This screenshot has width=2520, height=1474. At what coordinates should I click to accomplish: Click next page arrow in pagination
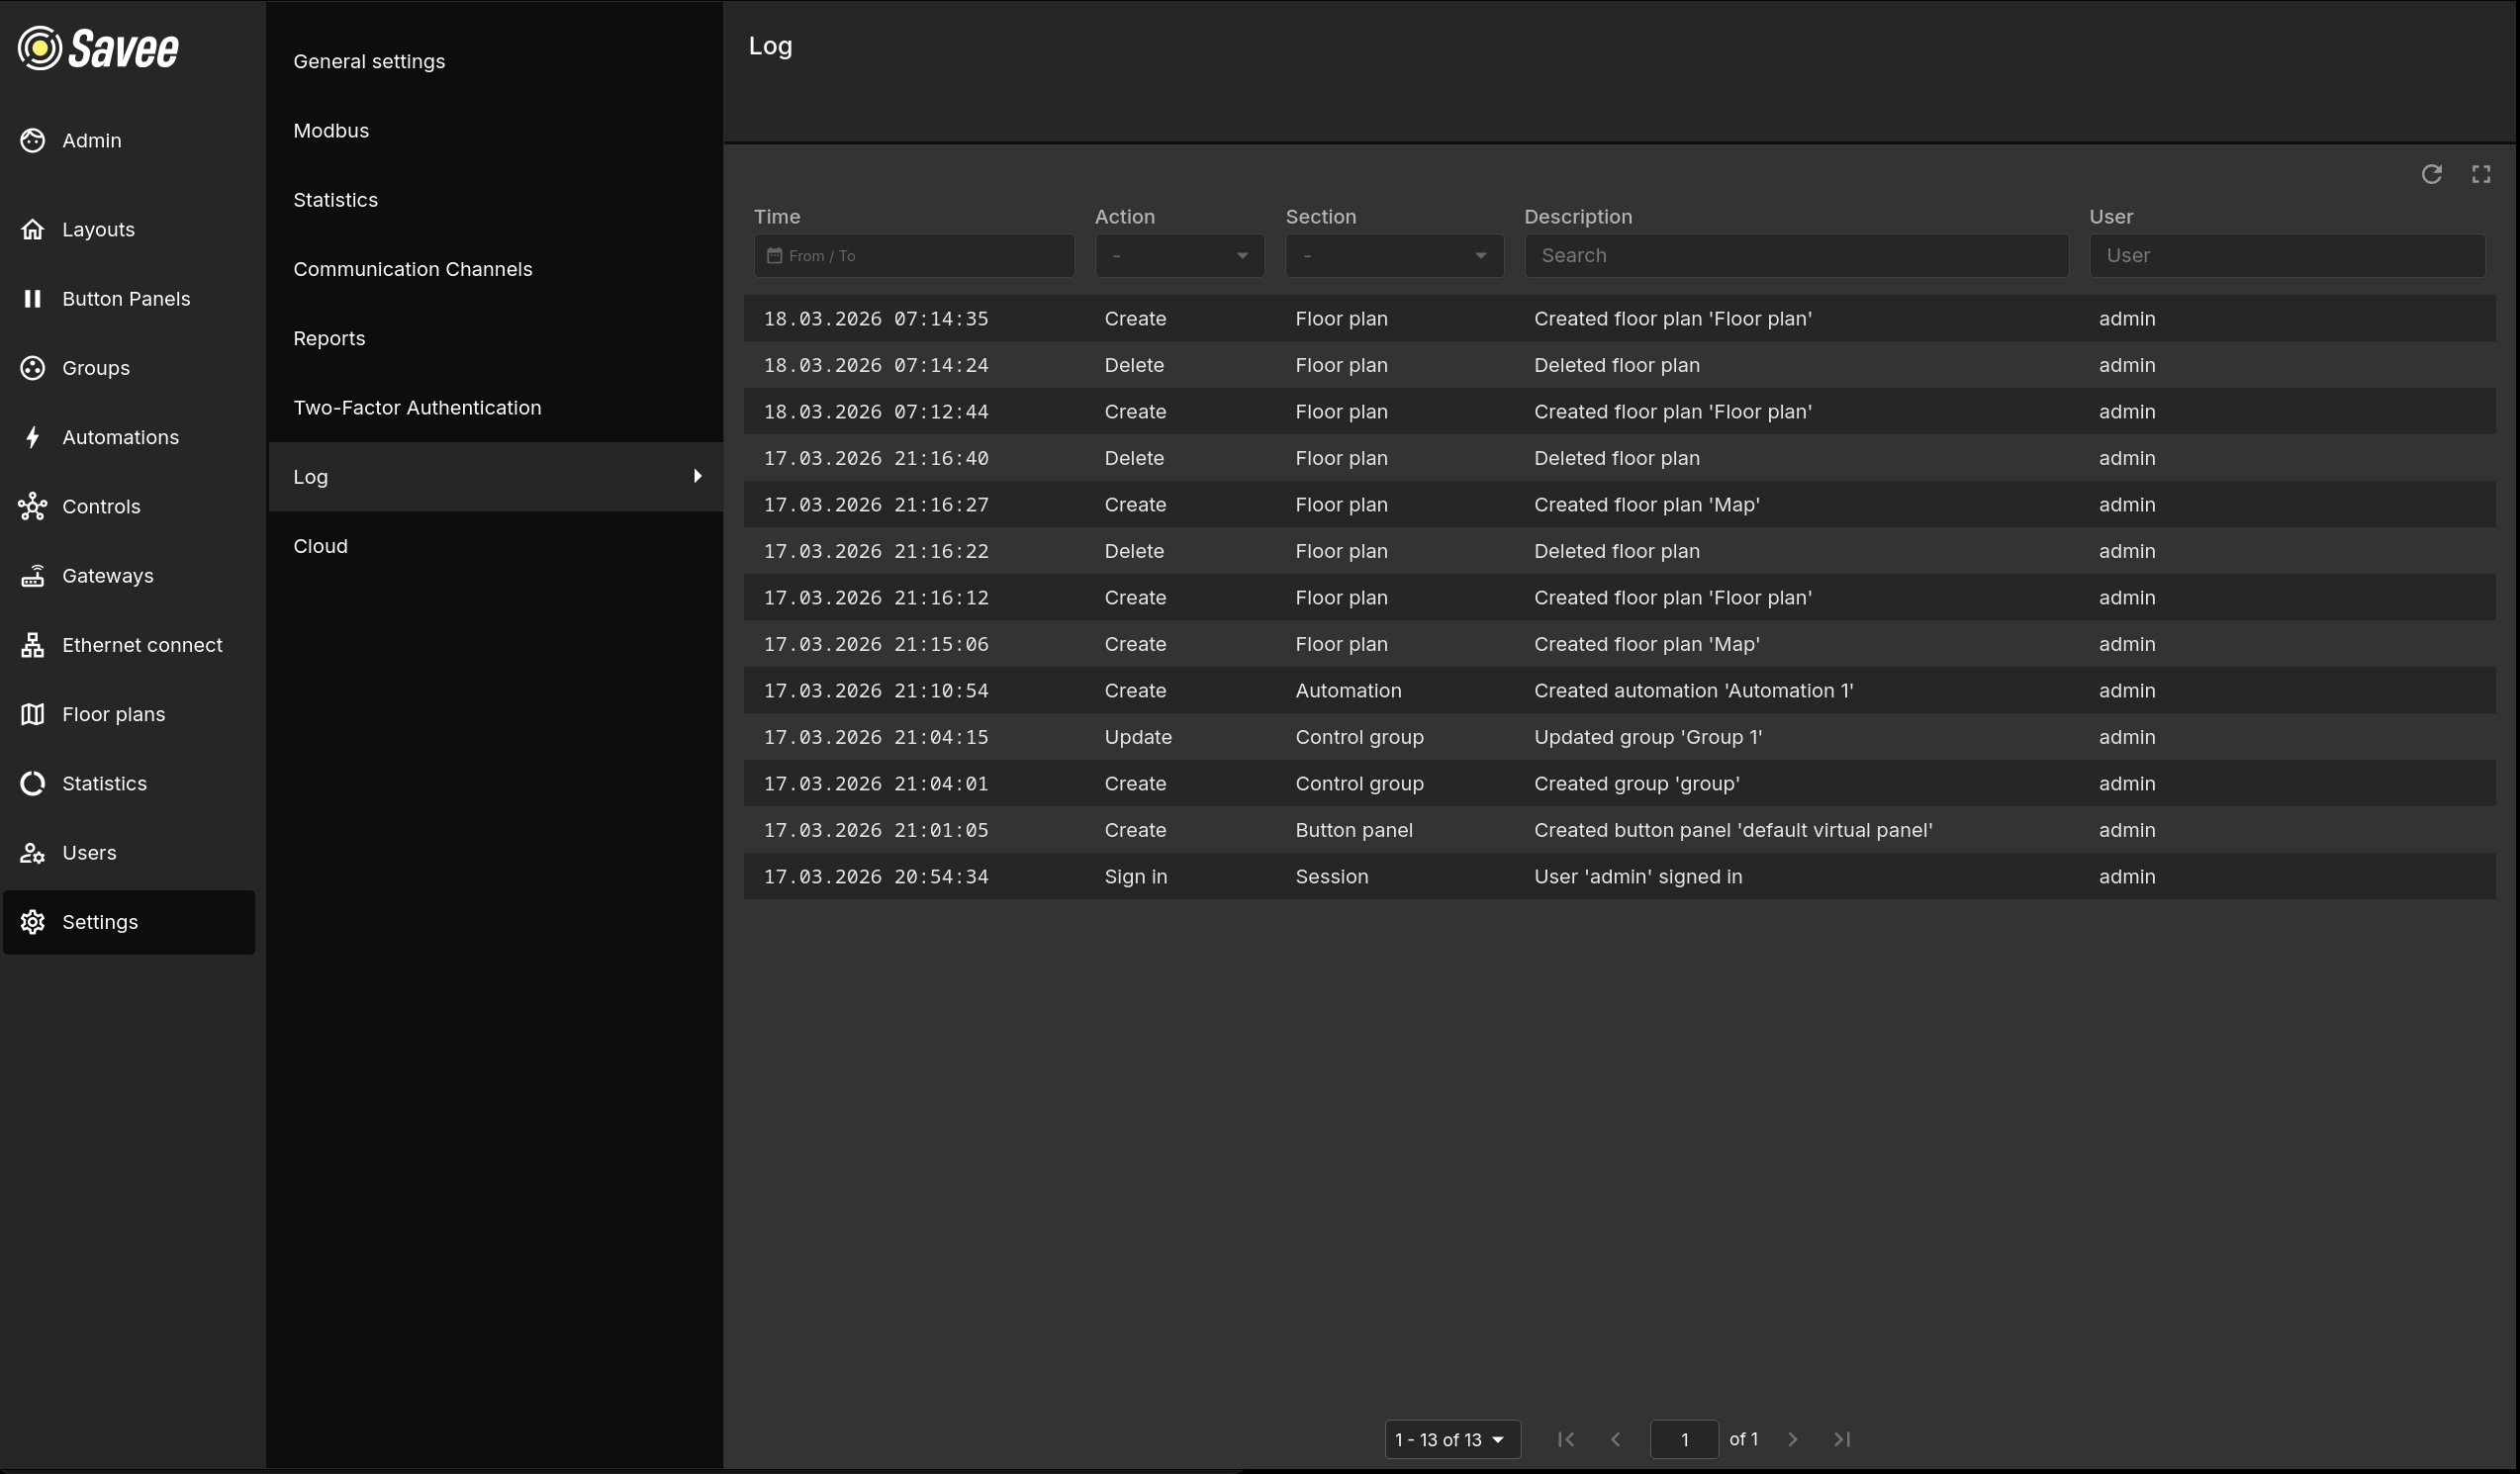[x=1792, y=1439]
